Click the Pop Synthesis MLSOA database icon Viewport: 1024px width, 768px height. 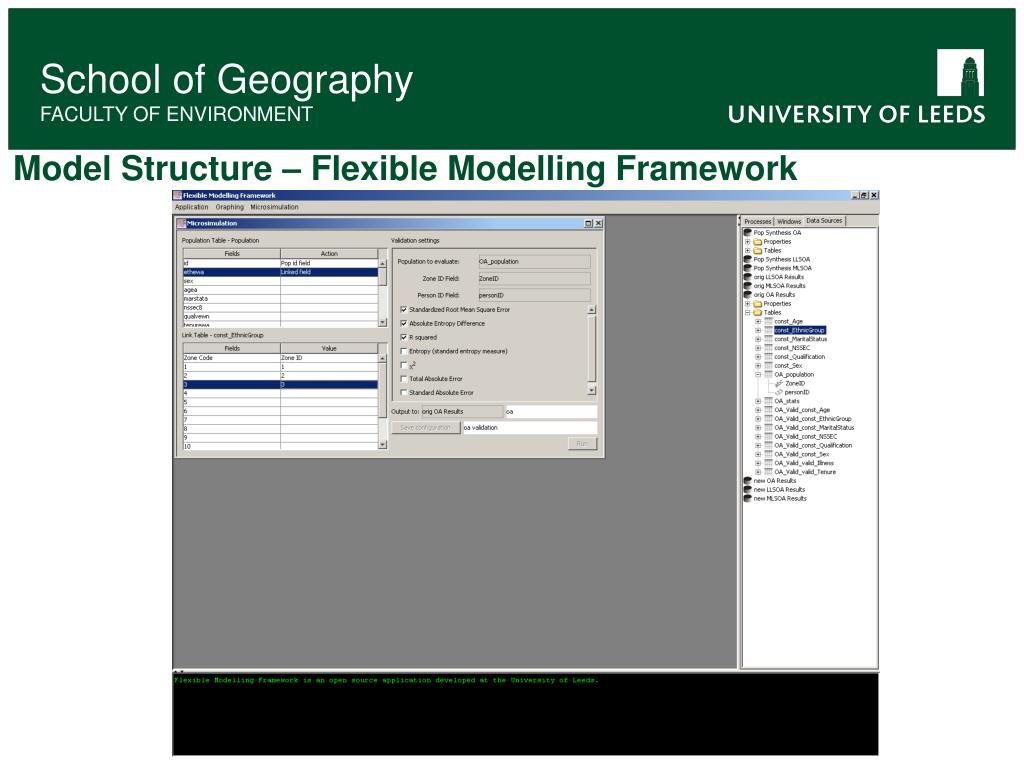[x=748, y=268]
